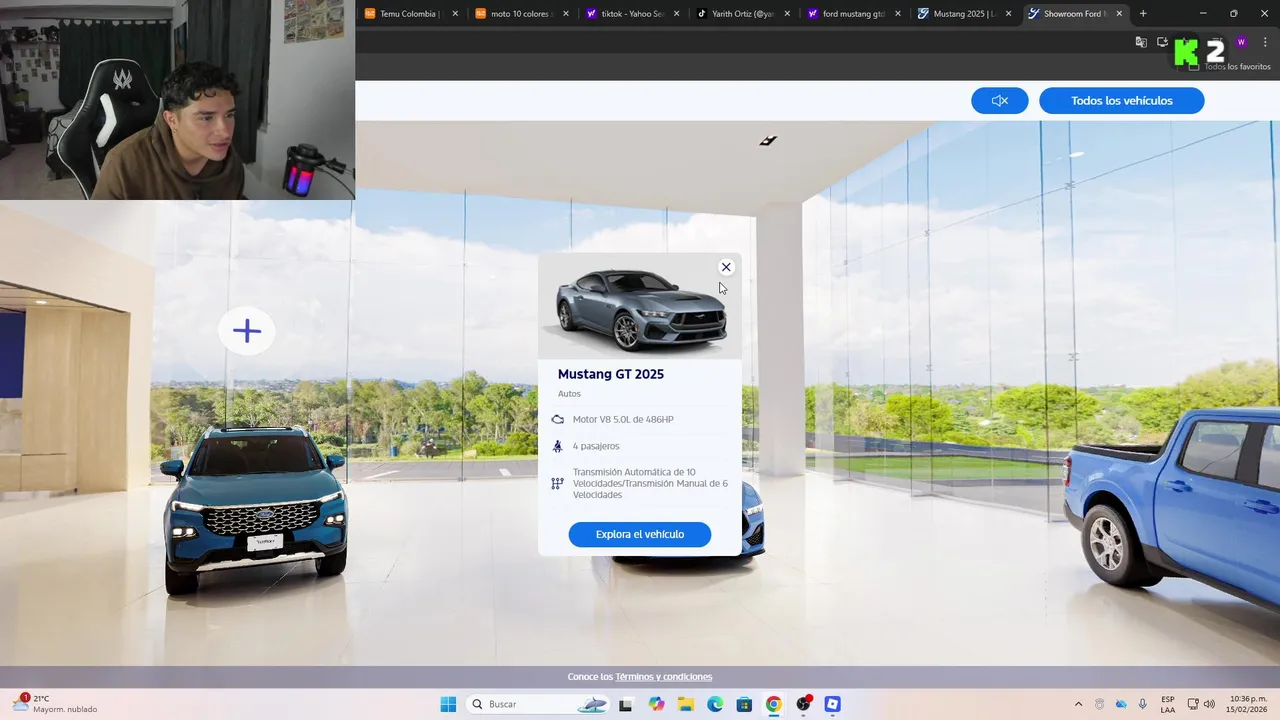Close the Temu Colombia tab
This screenshot has height=720, width=1280.
pos(455,14)
